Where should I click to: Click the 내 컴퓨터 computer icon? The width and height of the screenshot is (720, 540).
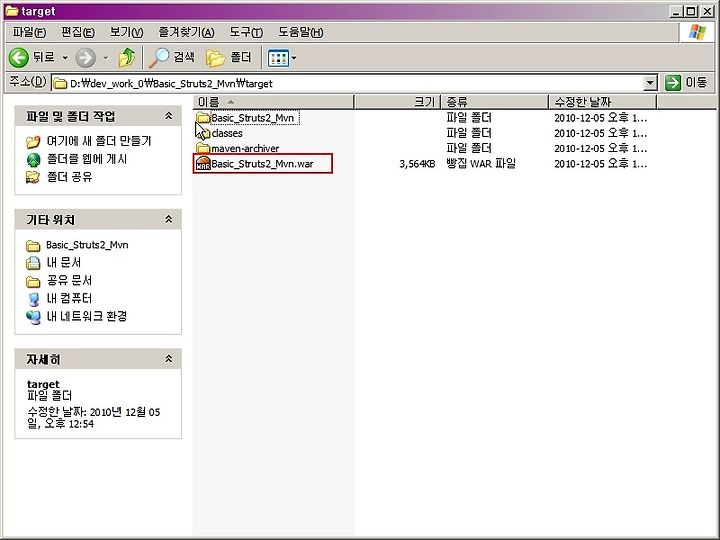[33, 299]
